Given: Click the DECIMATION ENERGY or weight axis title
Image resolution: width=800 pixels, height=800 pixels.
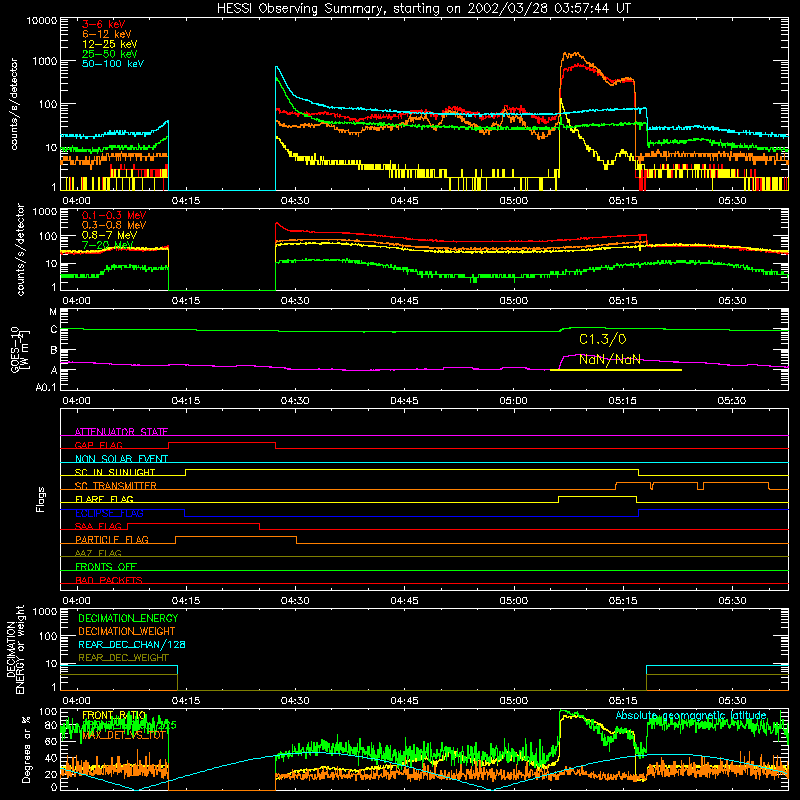Looking at the screenshot, I should (x=15, y=650).
